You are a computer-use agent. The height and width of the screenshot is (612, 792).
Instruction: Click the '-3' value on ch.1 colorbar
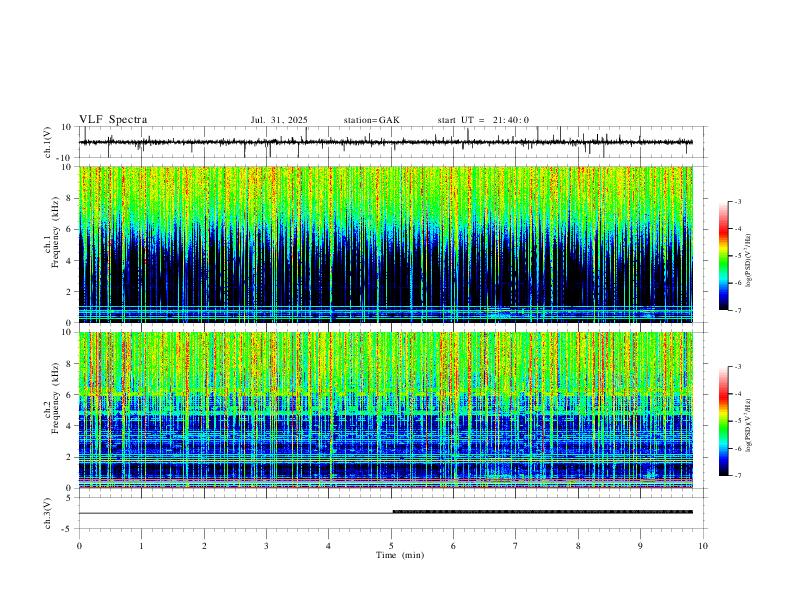click(738, 201)
